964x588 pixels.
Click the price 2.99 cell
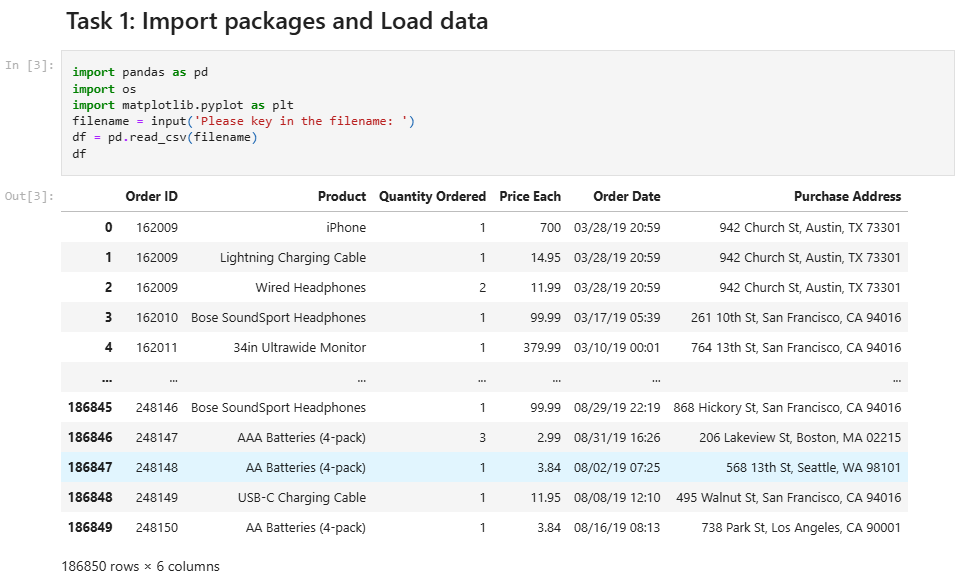tap(548, 438)
